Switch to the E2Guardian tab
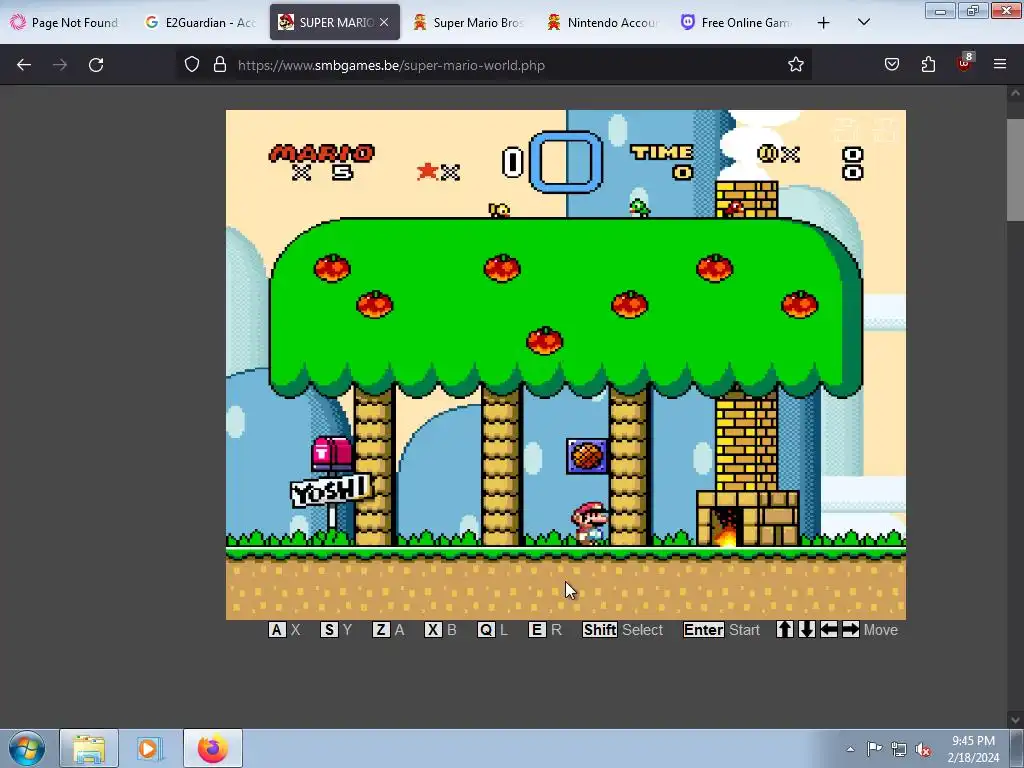This screenshot has height=768, width=1024. tap(200, 22)
